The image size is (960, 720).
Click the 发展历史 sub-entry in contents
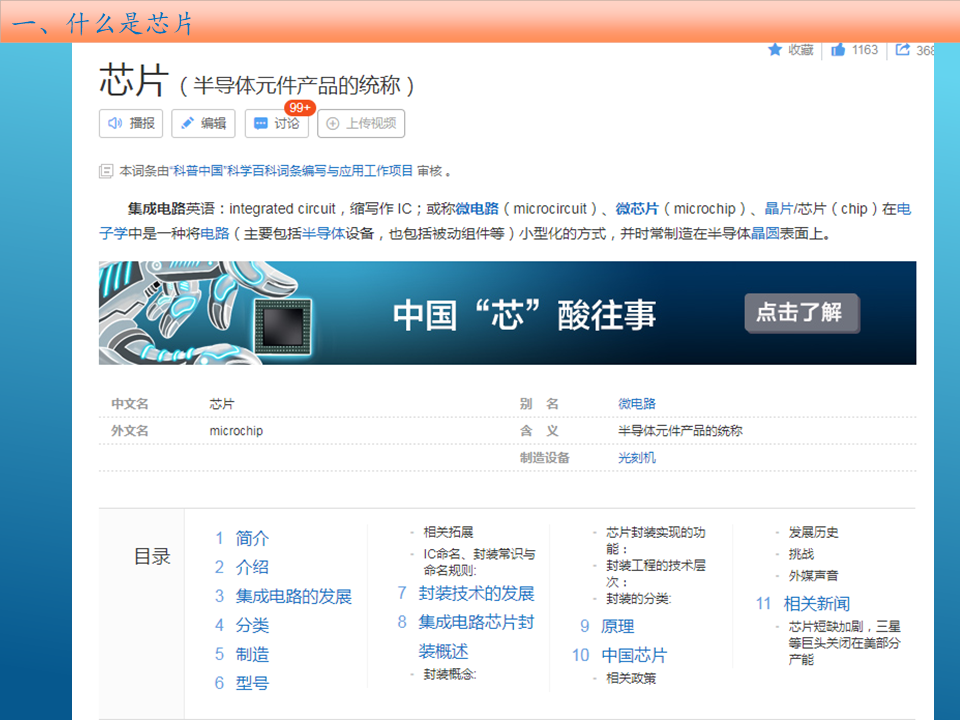(x=813, y=532)
